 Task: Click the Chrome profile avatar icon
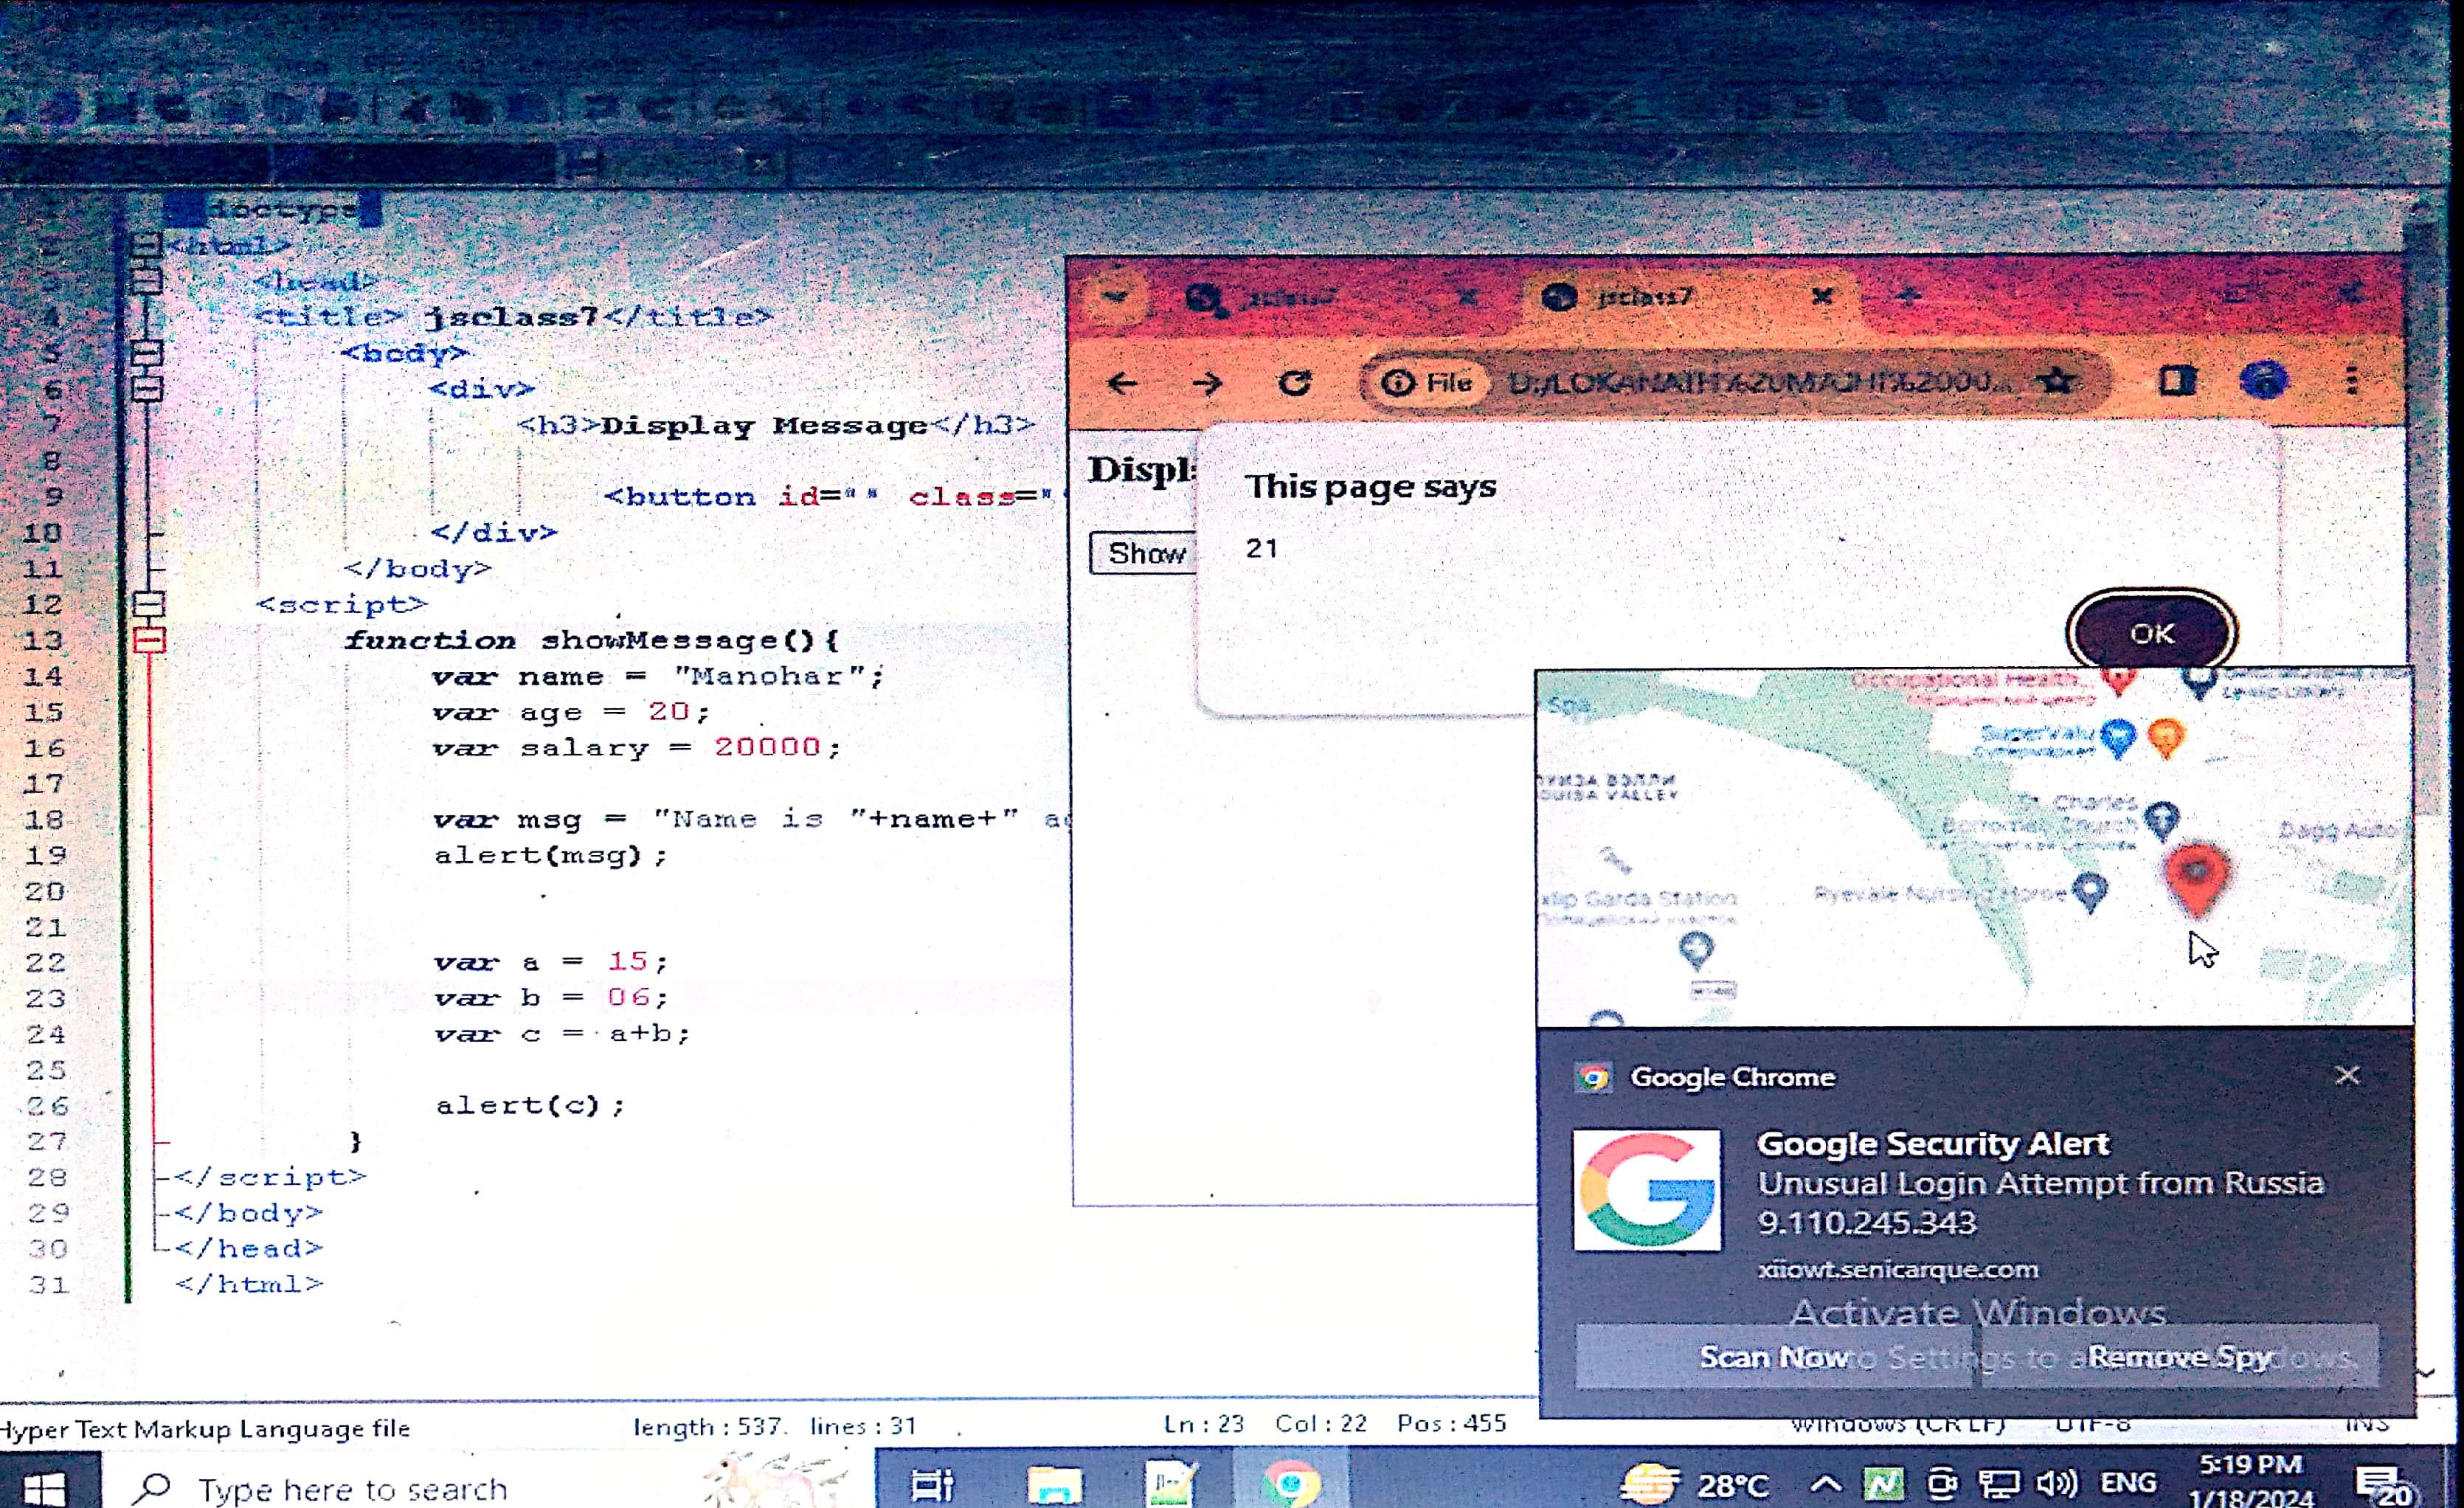point(2264,381)
